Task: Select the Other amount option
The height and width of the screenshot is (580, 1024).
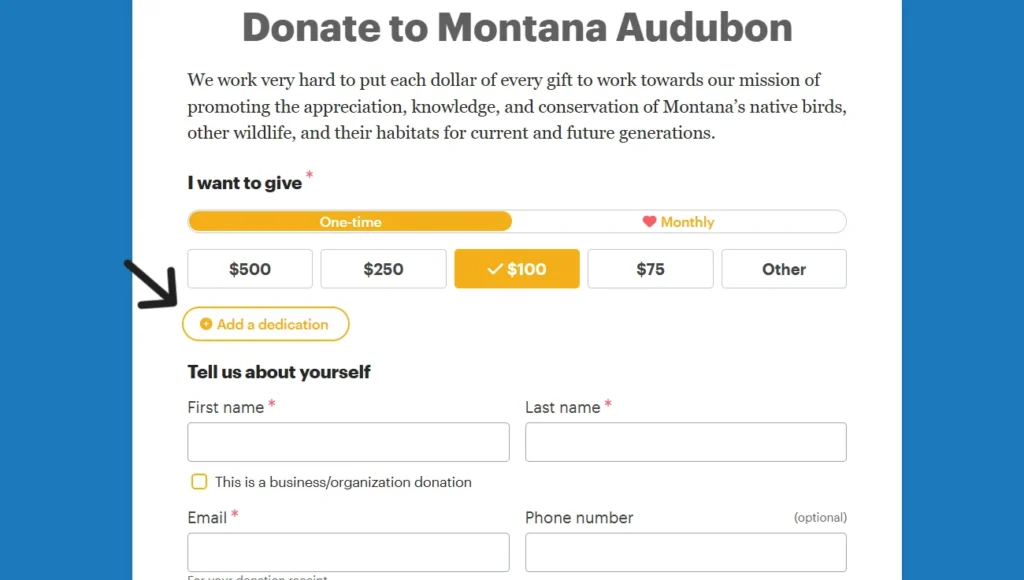Action: tap(784, 269)
